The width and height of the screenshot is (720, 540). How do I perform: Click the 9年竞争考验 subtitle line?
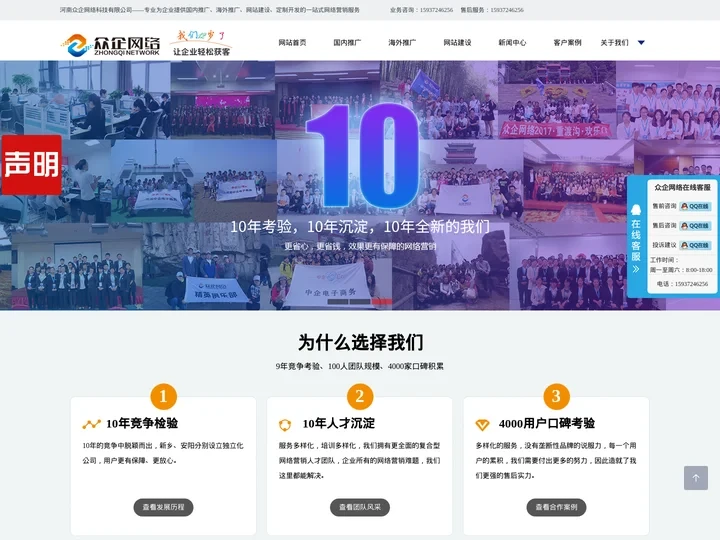coord(360,366)
